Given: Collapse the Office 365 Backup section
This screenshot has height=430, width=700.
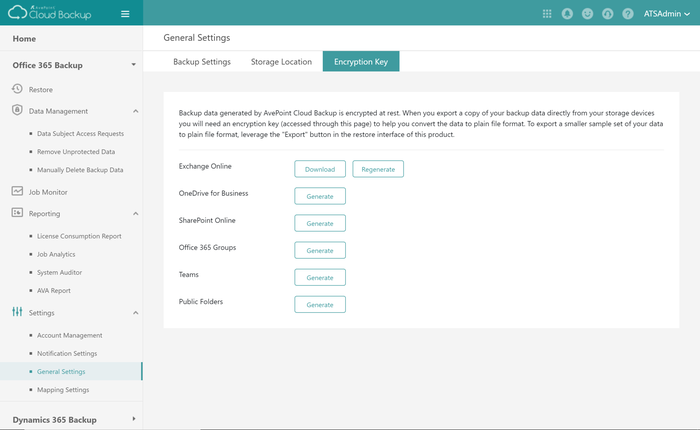Looking at the screenshot, I should pos(133,65).
